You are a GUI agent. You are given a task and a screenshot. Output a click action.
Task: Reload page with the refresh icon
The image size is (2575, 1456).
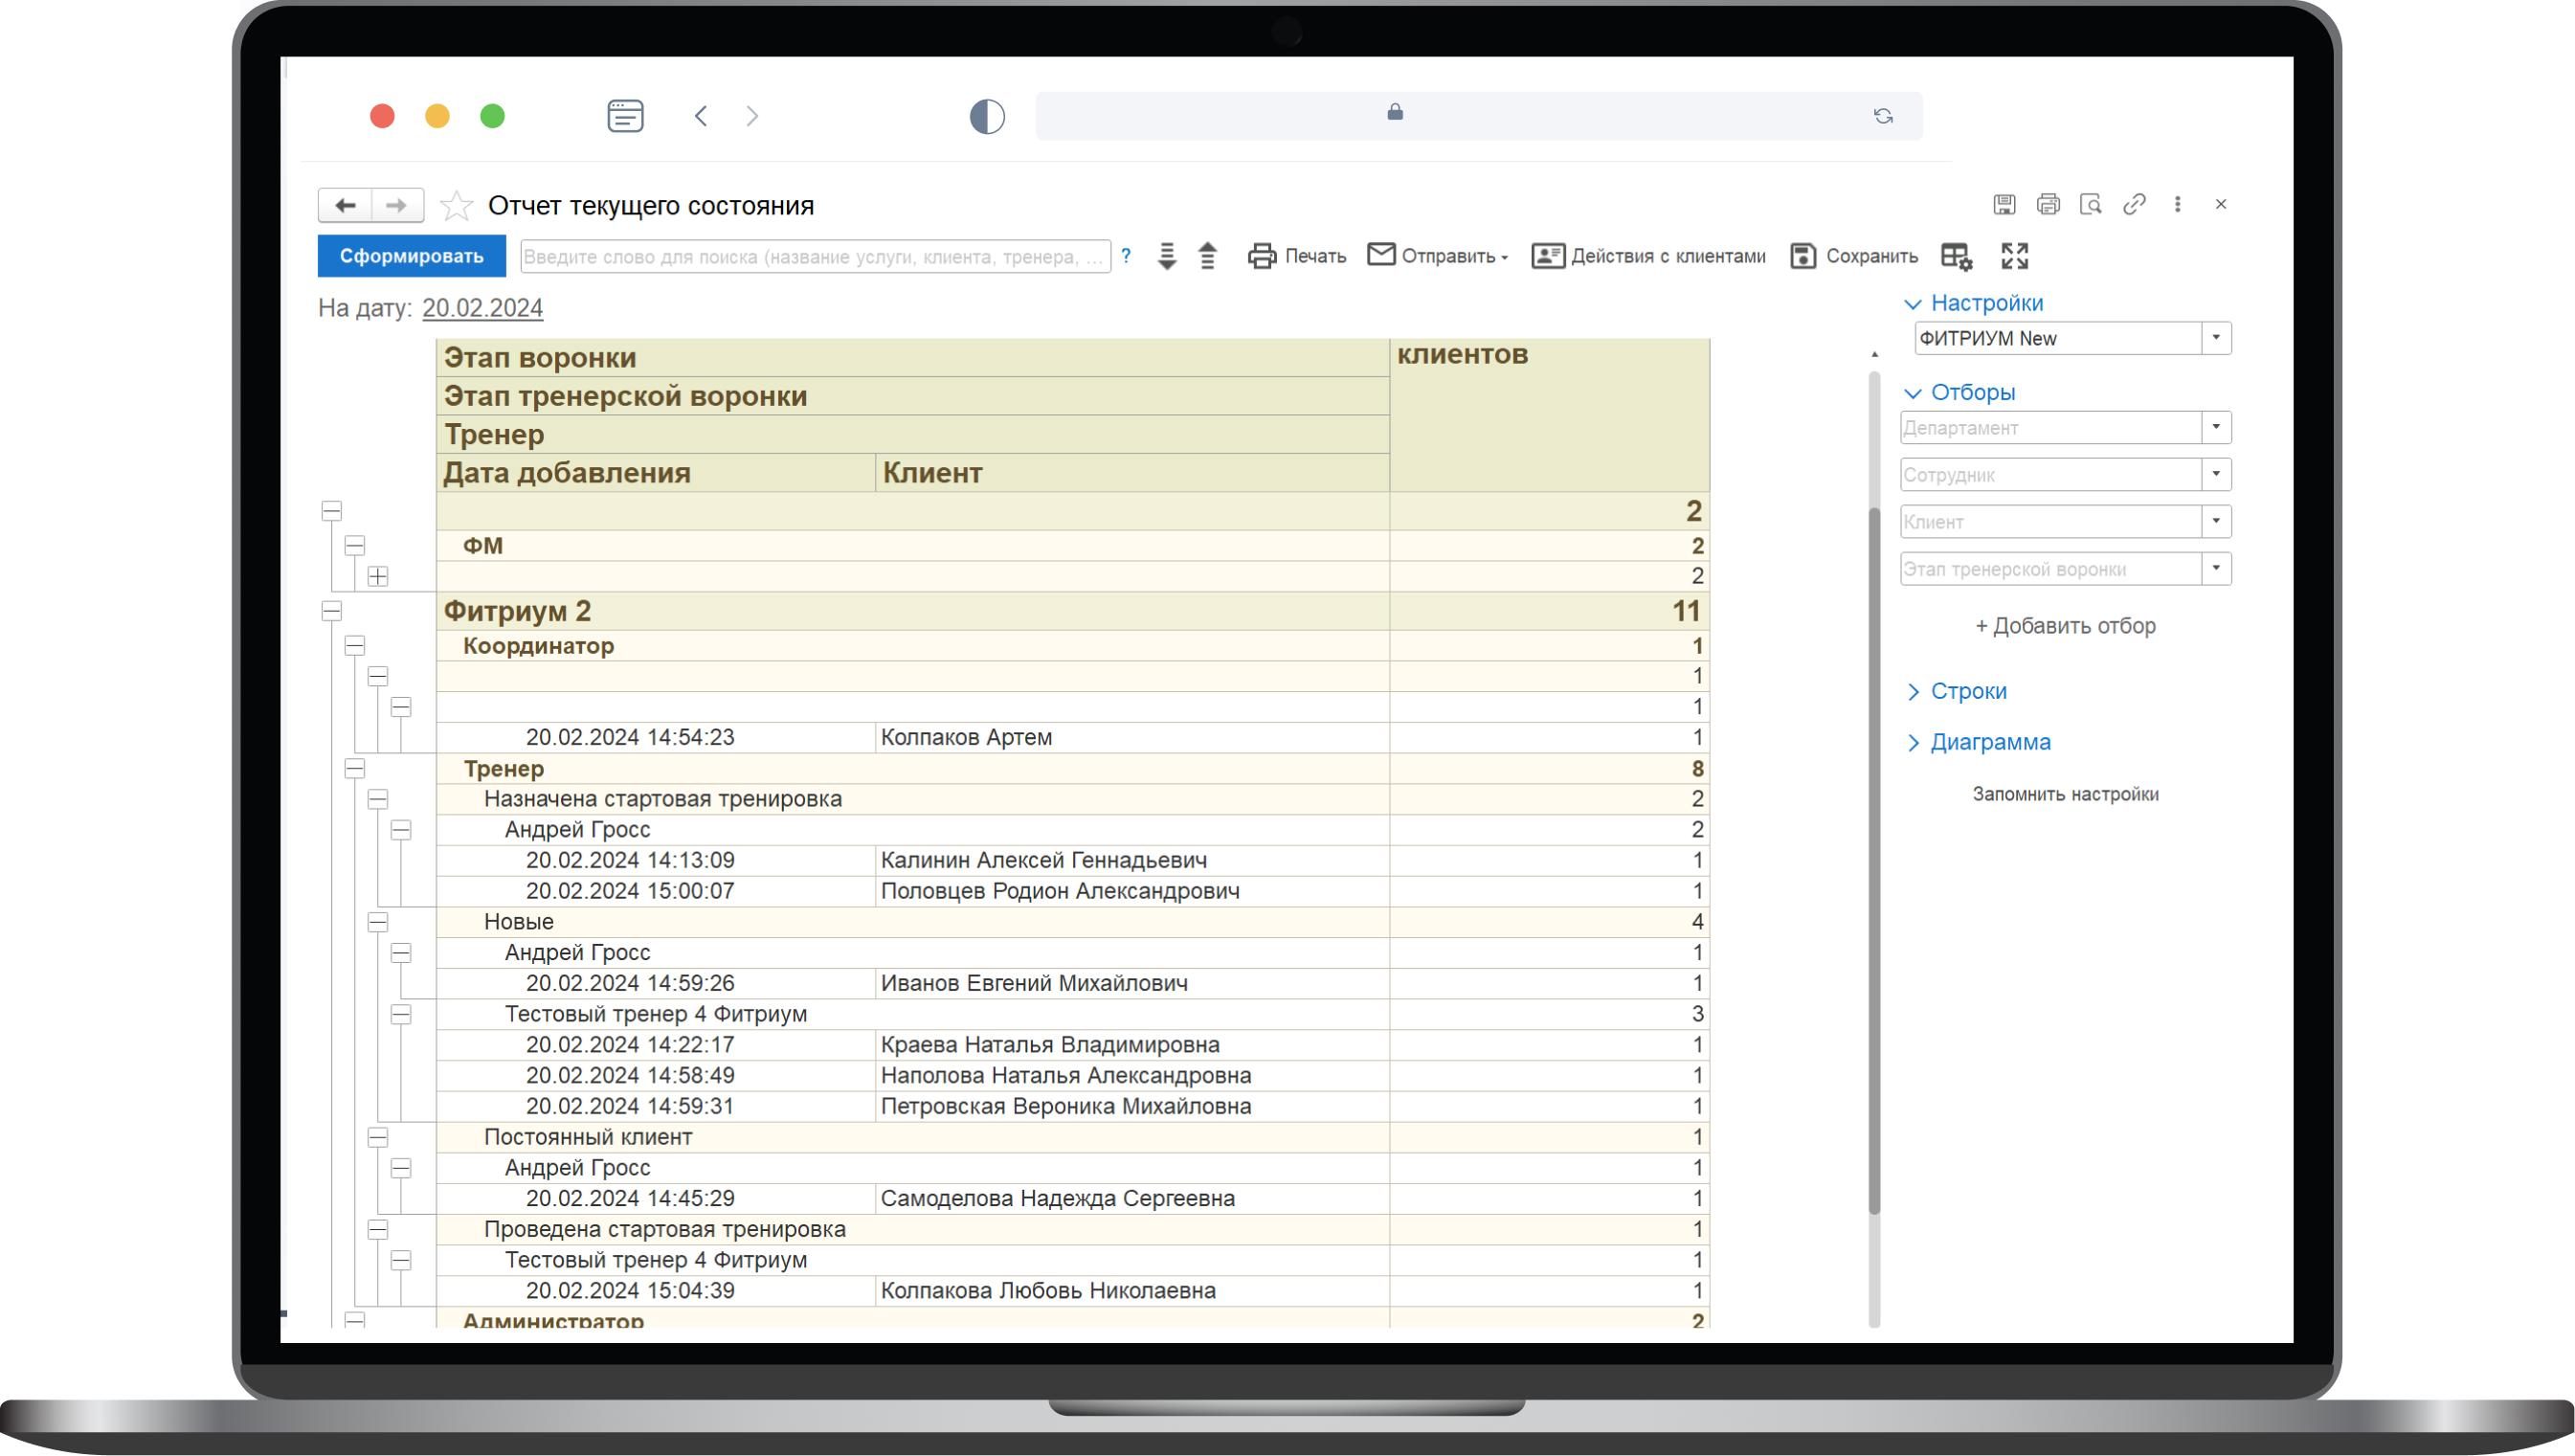click(x=1883, y=116)
